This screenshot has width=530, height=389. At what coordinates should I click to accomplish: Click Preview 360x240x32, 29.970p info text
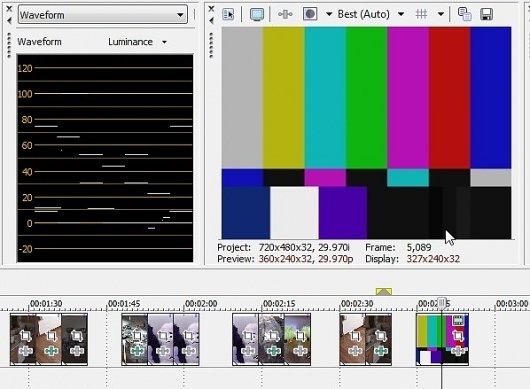(285, 259)
